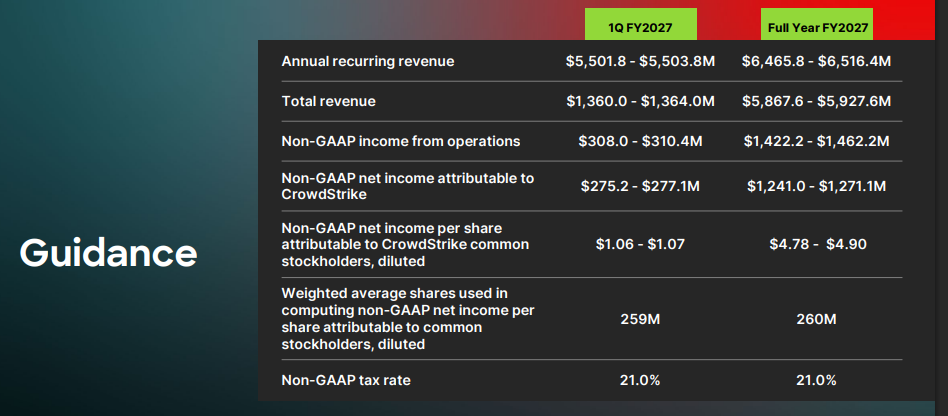Select the $1,360.0 - $1,364.0M revenue value
This screenshot has width=948, height=416.
pos(640,102)
